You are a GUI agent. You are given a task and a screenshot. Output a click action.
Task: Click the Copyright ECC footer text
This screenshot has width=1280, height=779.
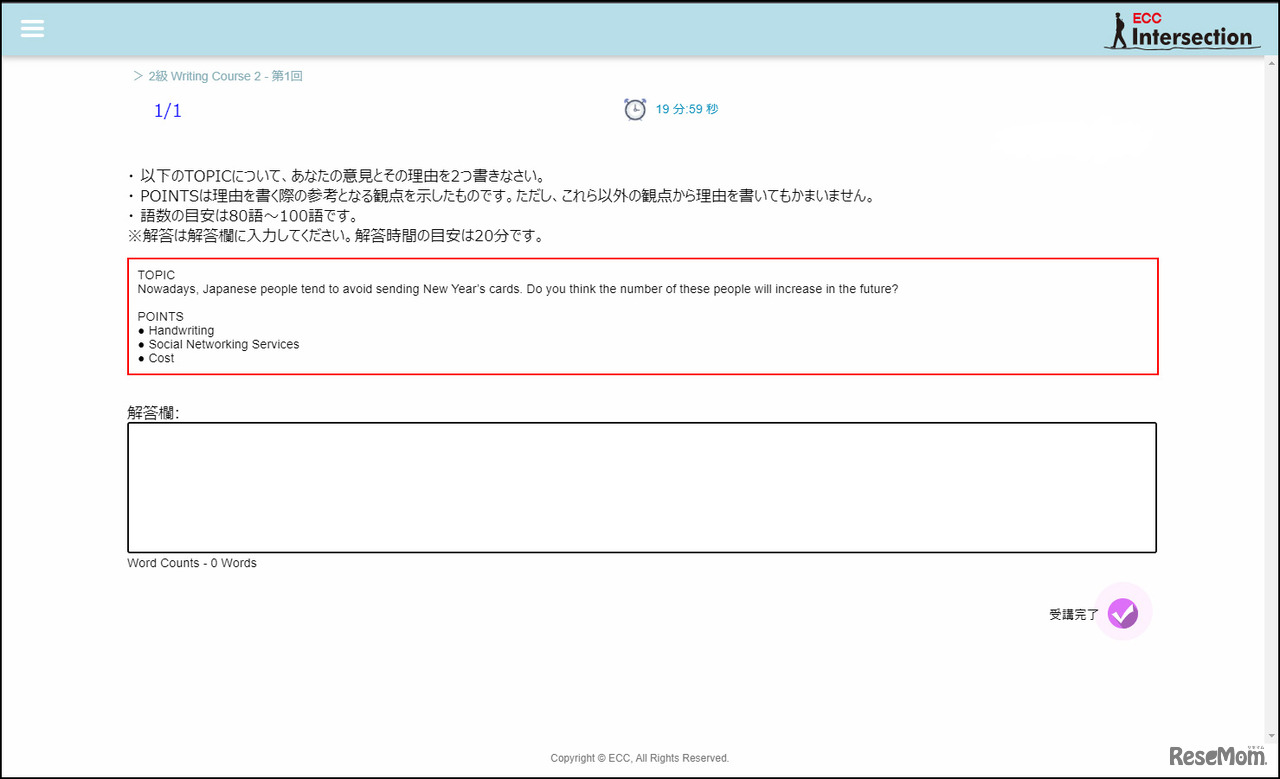tap(639, 757)
